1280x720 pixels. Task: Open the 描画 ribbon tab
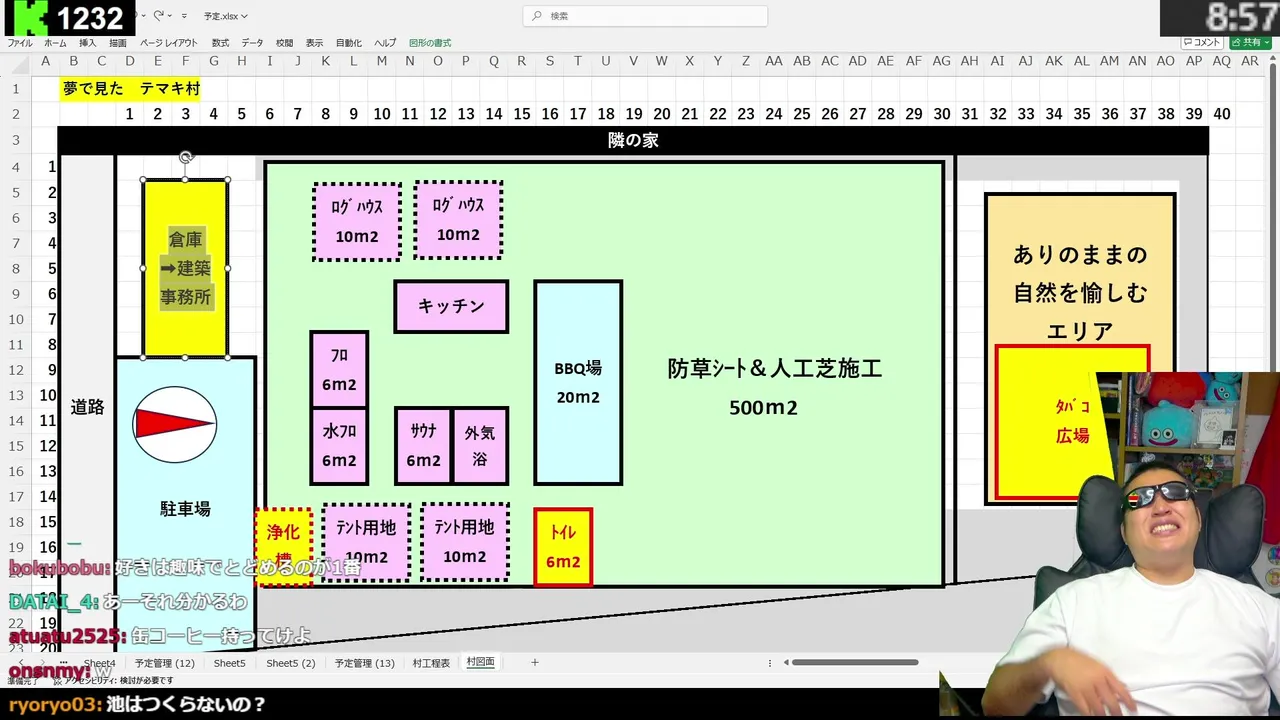[118, 43]
